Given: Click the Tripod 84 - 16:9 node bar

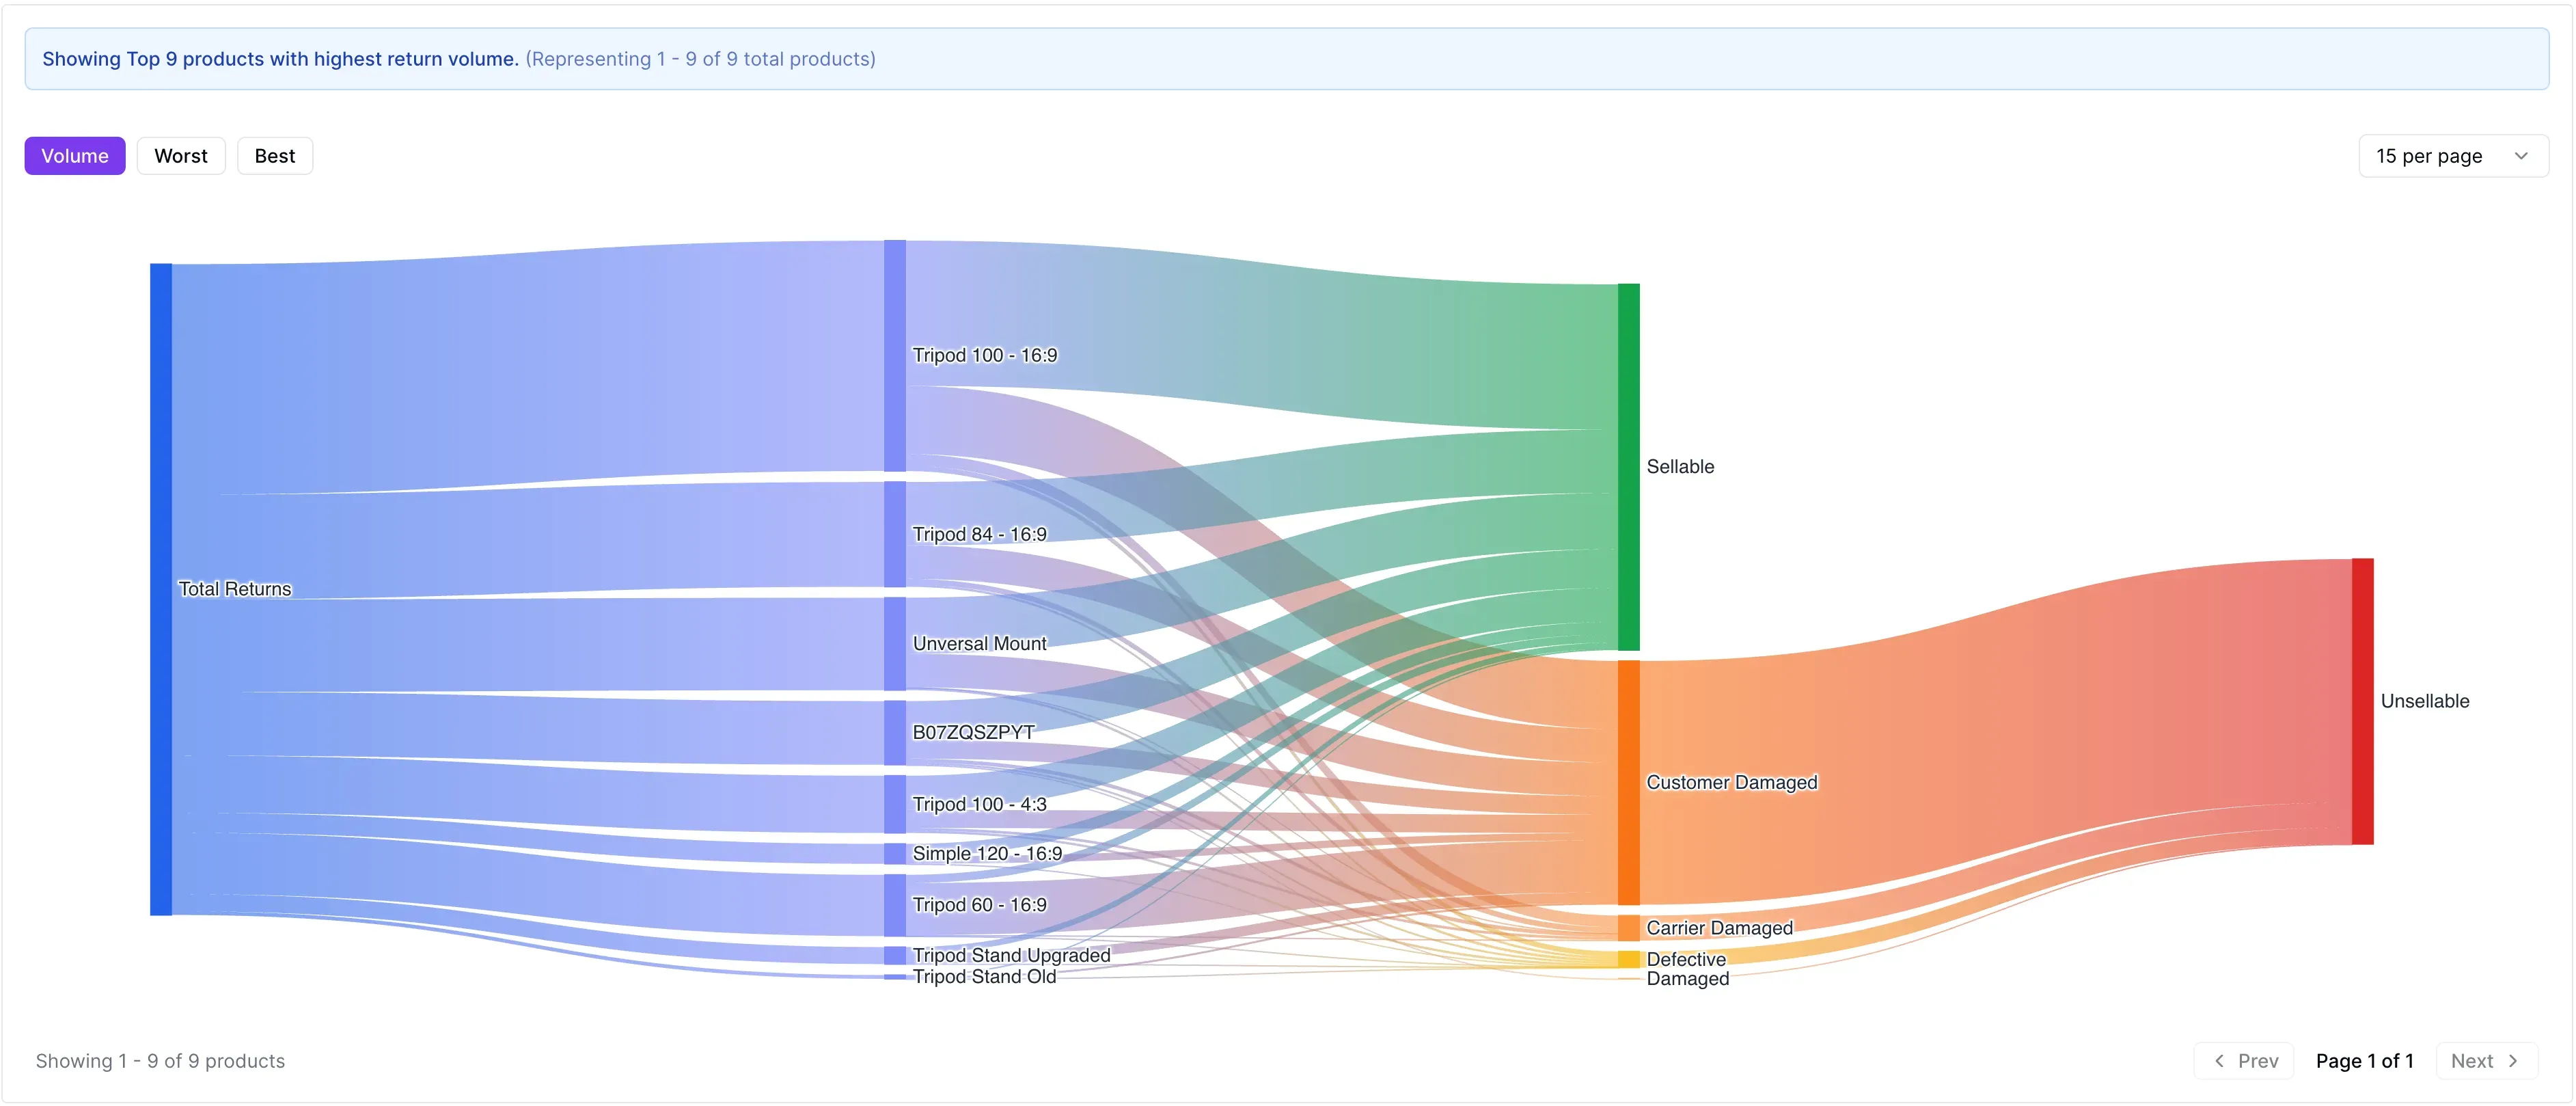Looking at the screenshot, I should coord(895,534).
